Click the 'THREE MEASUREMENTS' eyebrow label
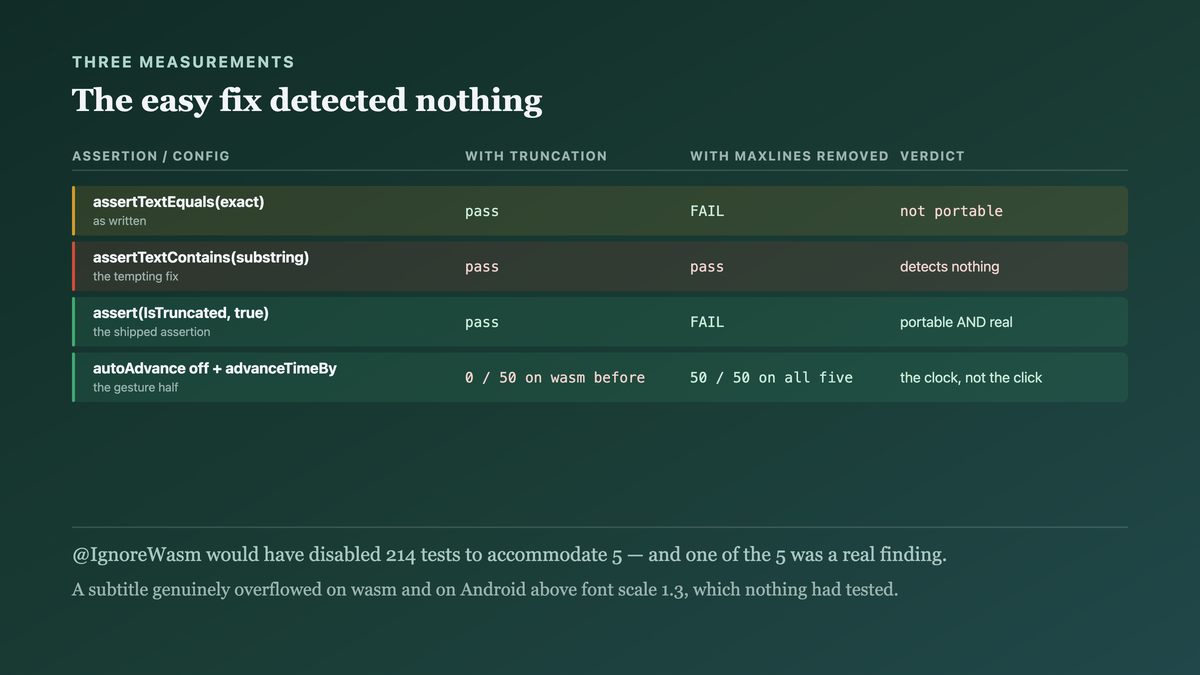 (x=183, y=62)
